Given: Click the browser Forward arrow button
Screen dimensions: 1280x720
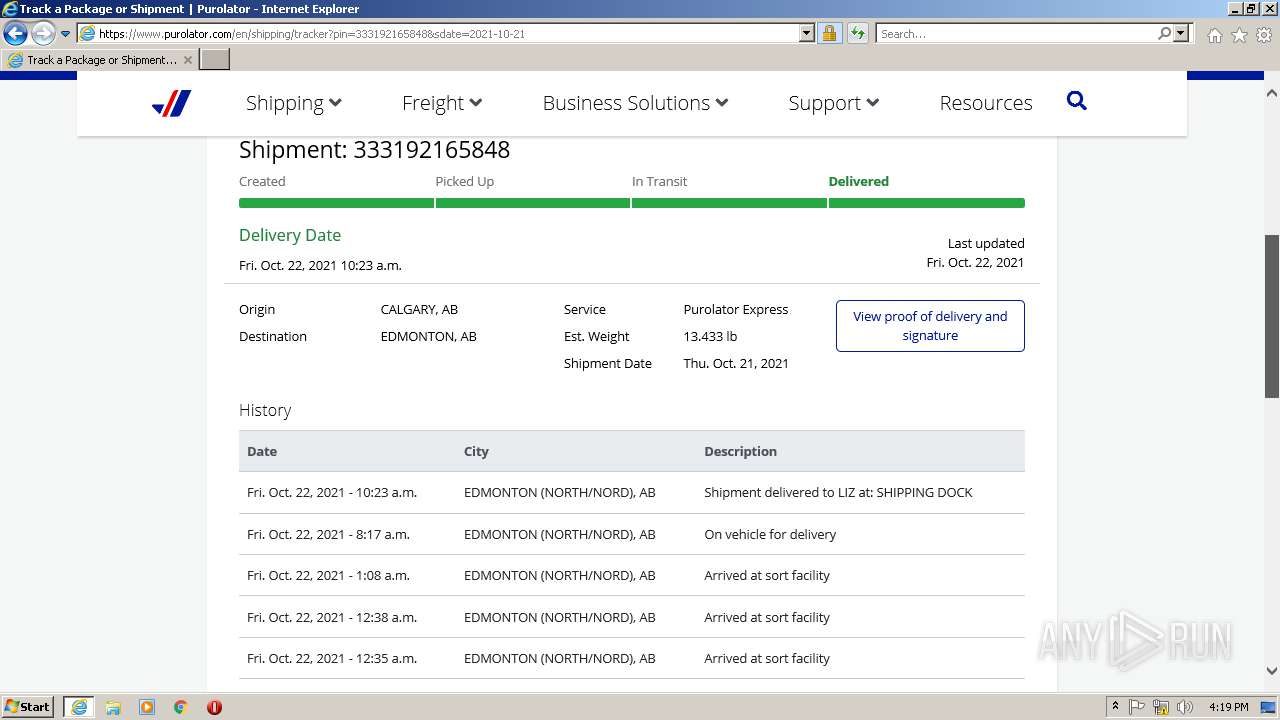Looking at the screenshot, I should click(42, 33).
